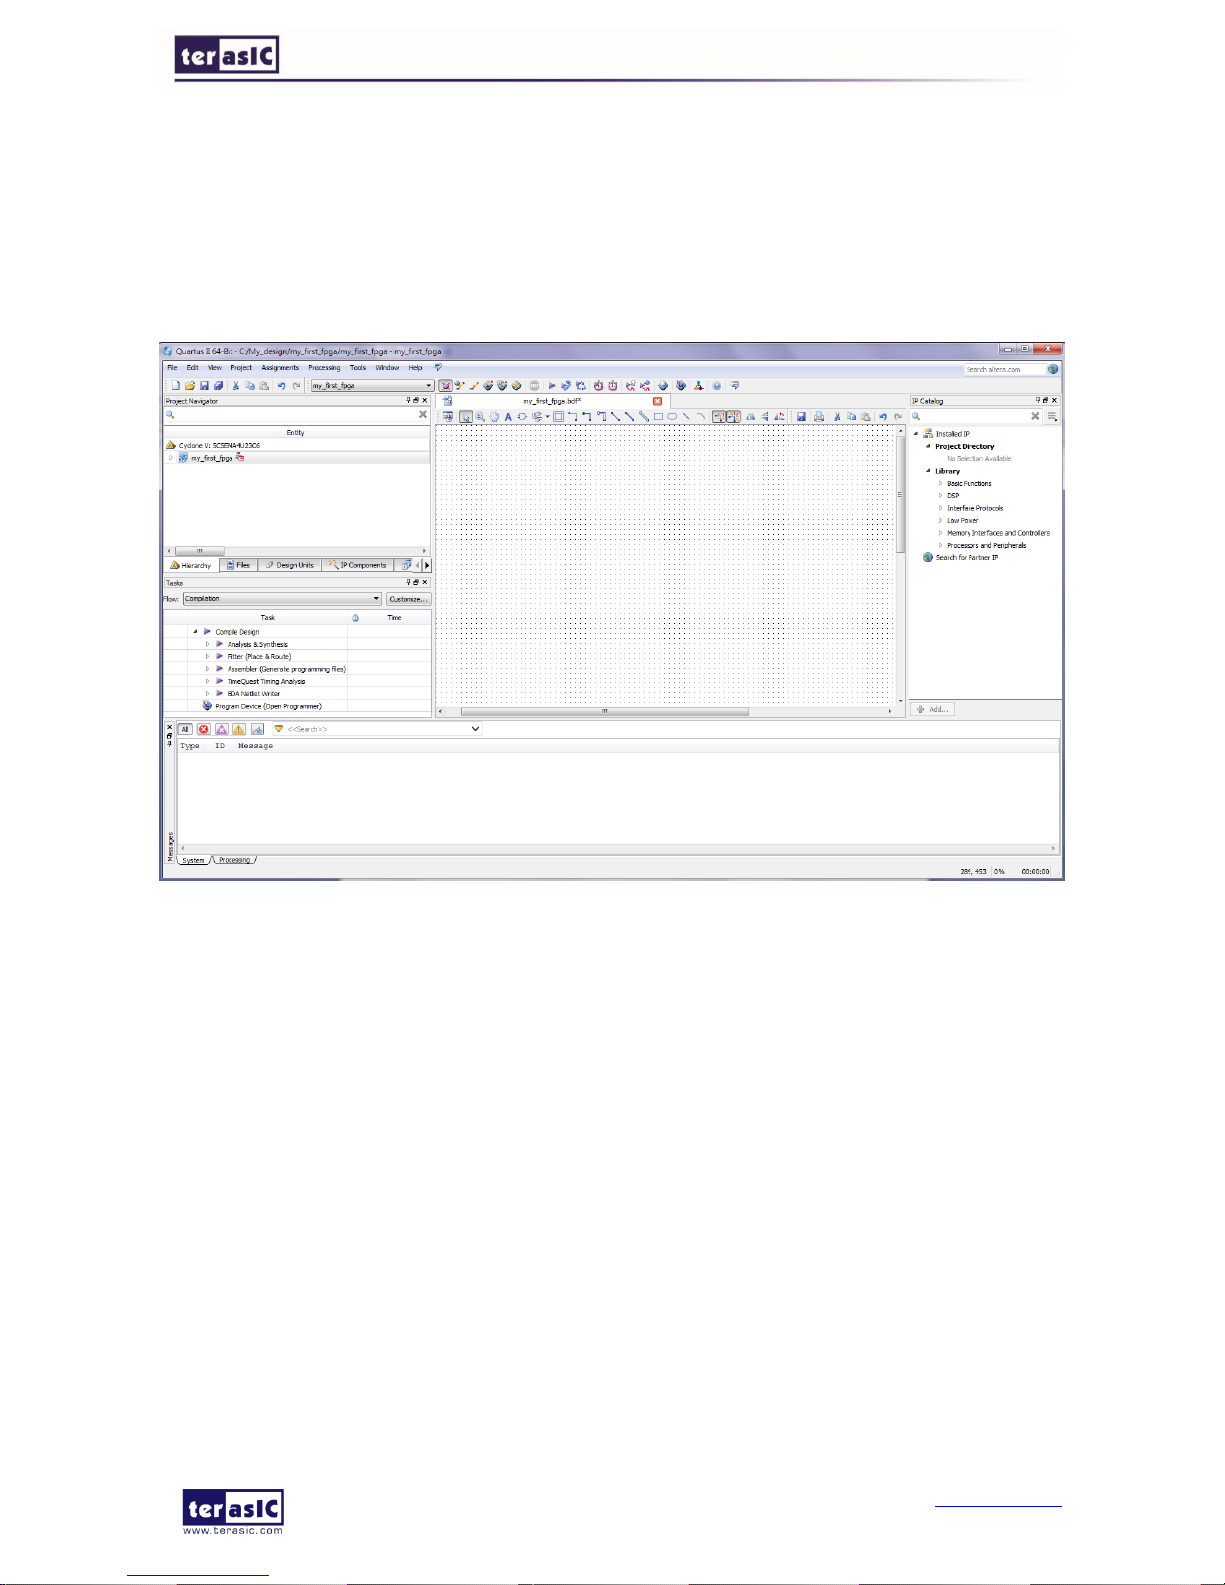This screenshot has width=1225, height=1585.
Task: Select the Text tool (A) in schematic toolbar
Action: [508, 417]
